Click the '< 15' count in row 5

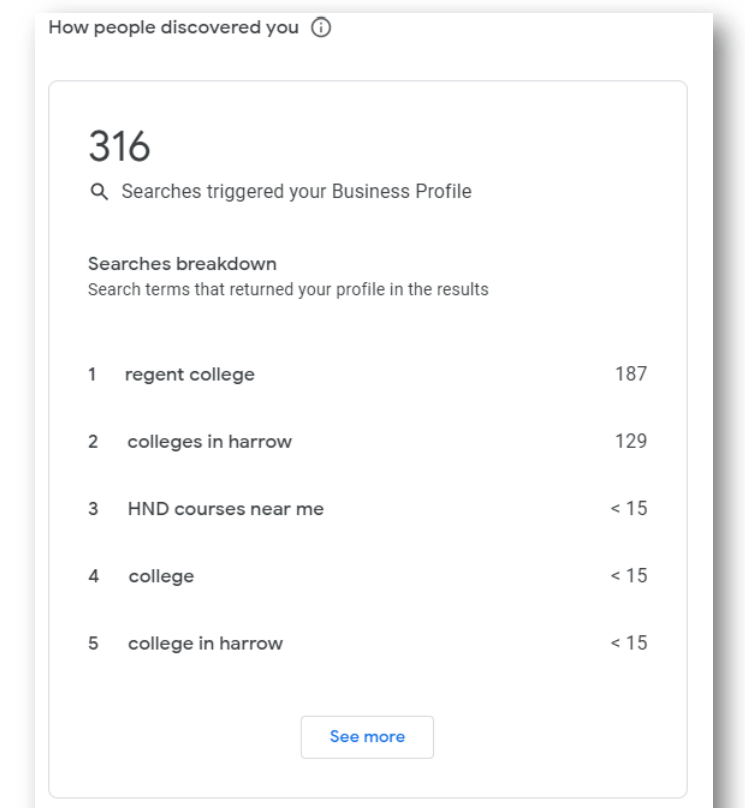[629, 643]
